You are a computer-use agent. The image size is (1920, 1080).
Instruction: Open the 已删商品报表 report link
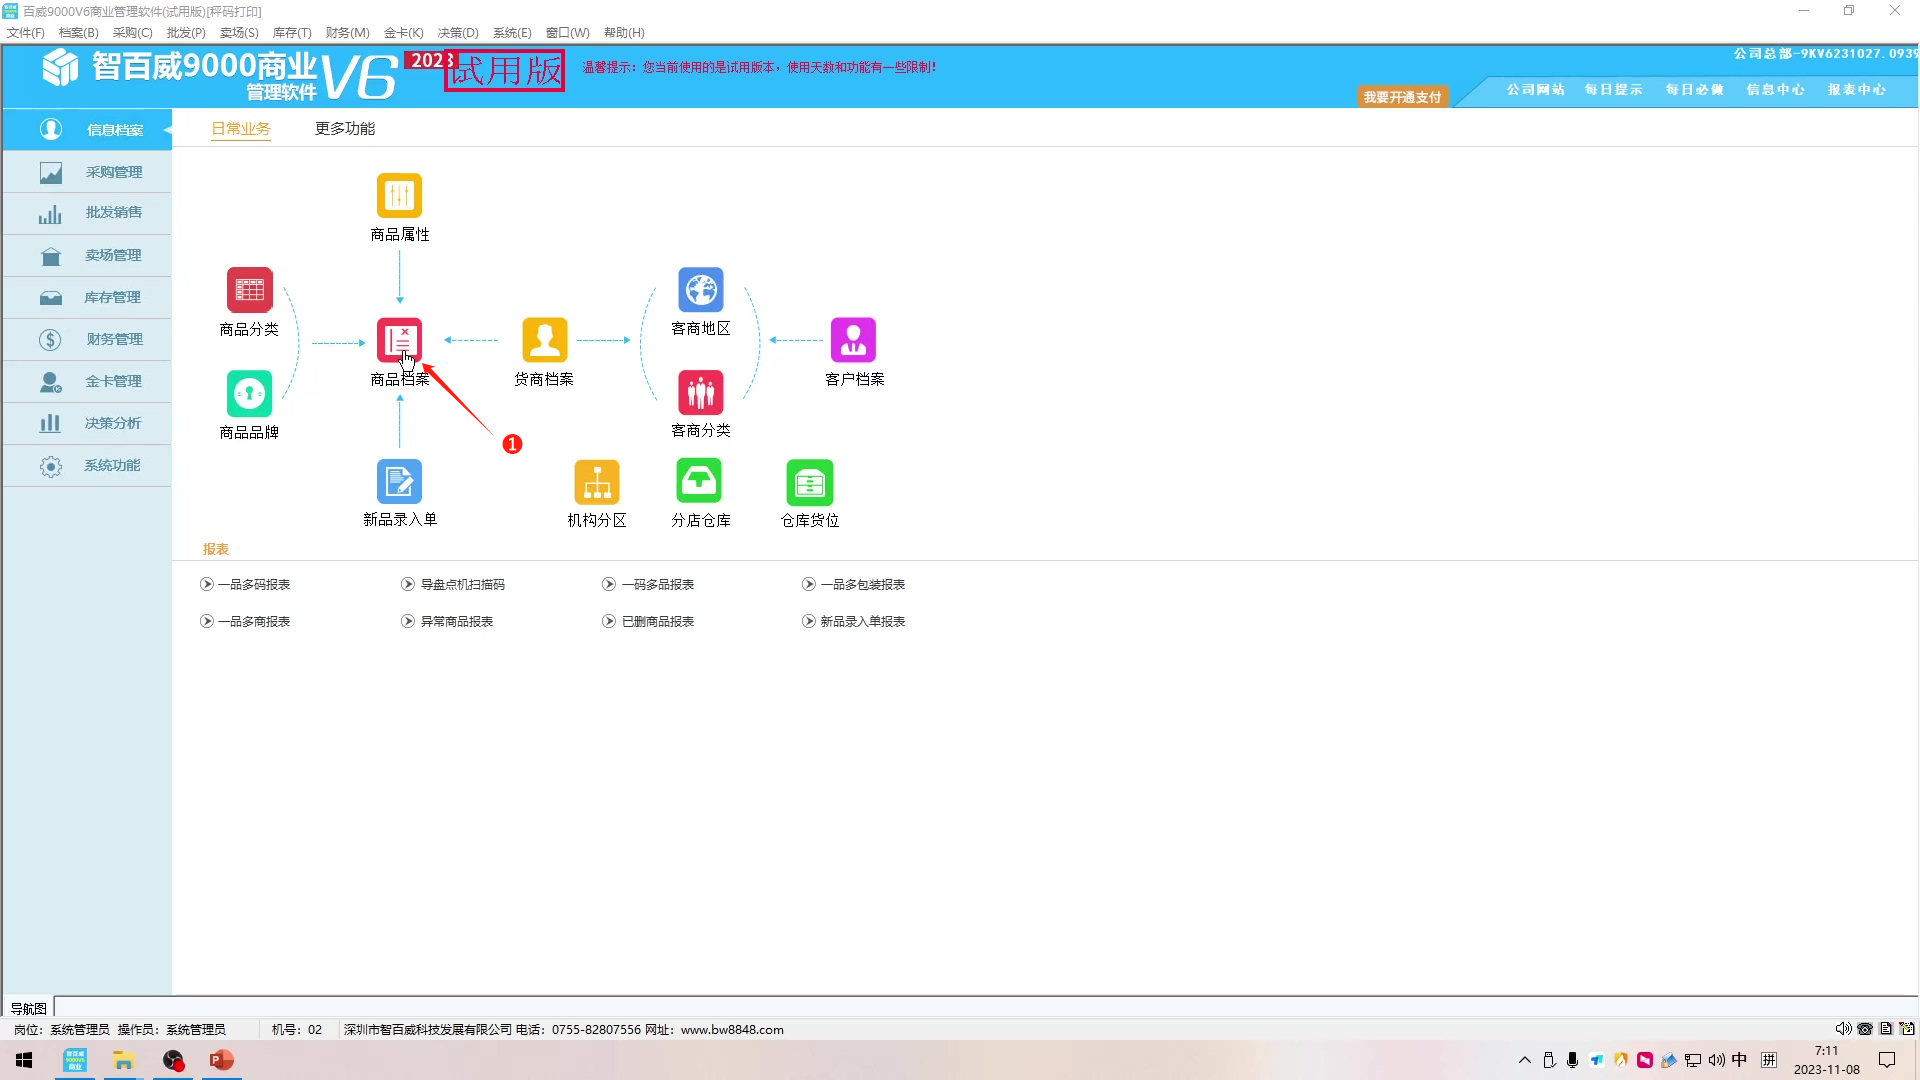657,621
